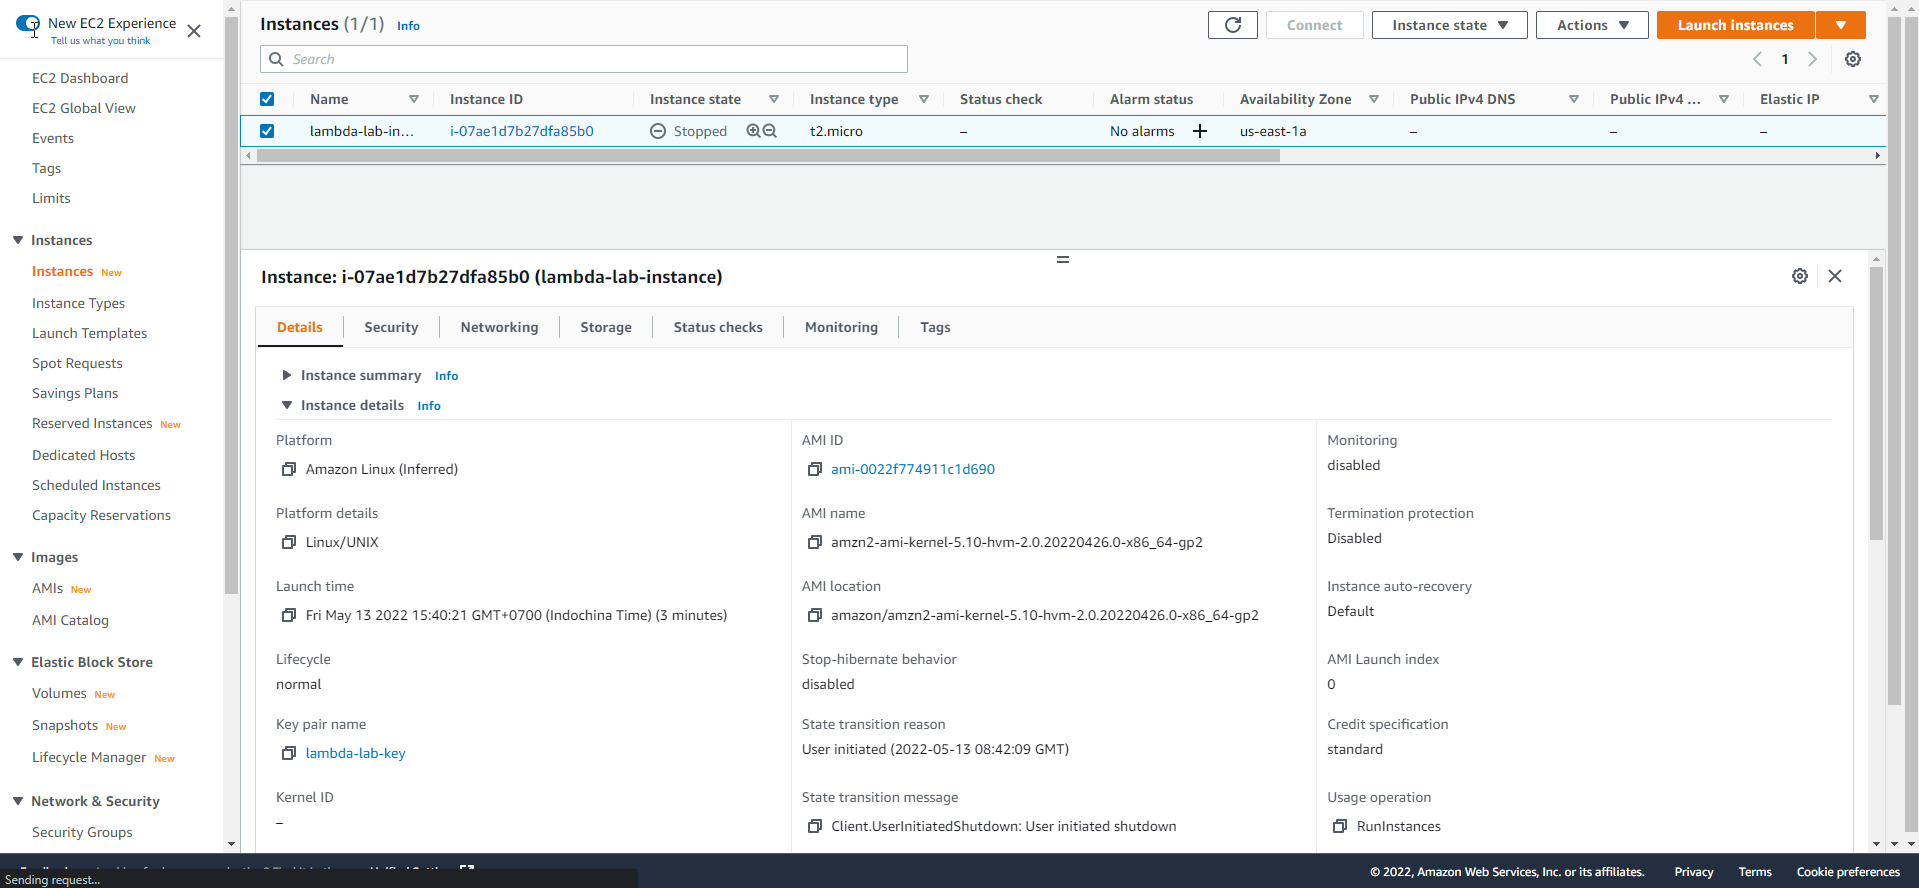Go to the previous results page
This screenshot has width=1919, height=888.
tap(1757, 59)
